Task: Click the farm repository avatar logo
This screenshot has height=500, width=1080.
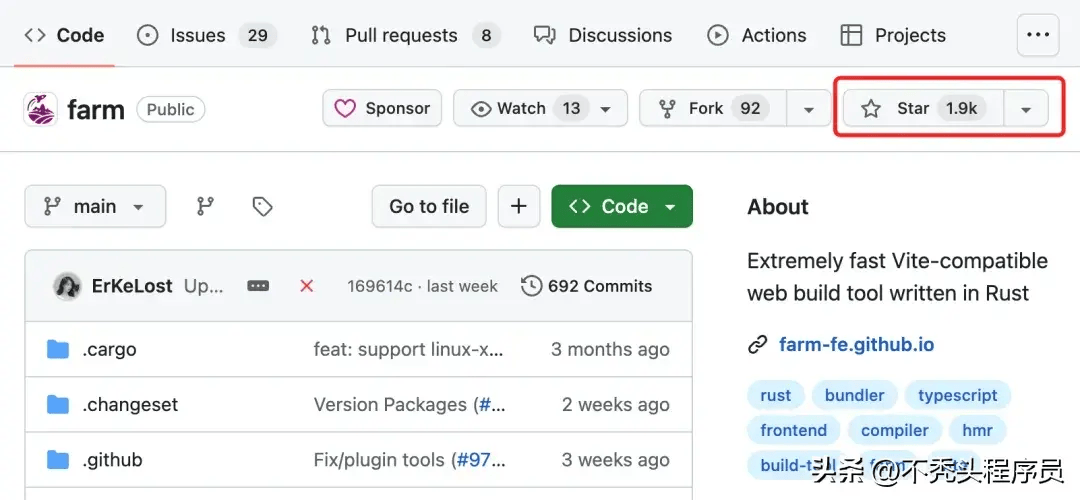Action: tap(41, 109)
